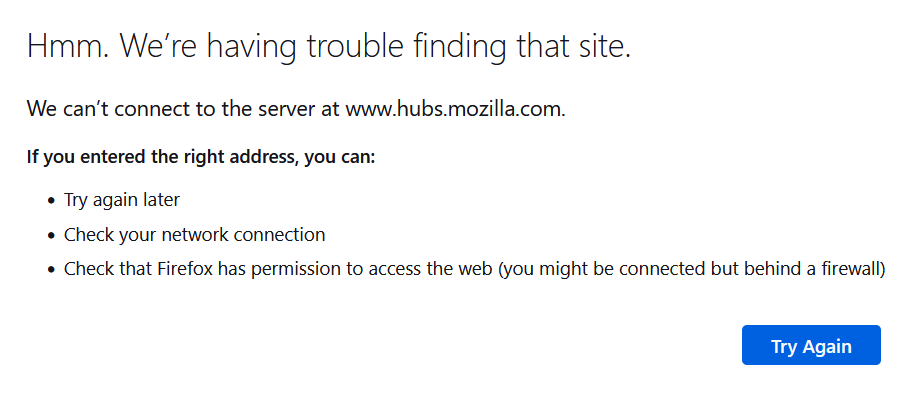Click the bullet dot before "Try again later"
The height and width of the screenshot is (409, 916).
click(51, 201)
